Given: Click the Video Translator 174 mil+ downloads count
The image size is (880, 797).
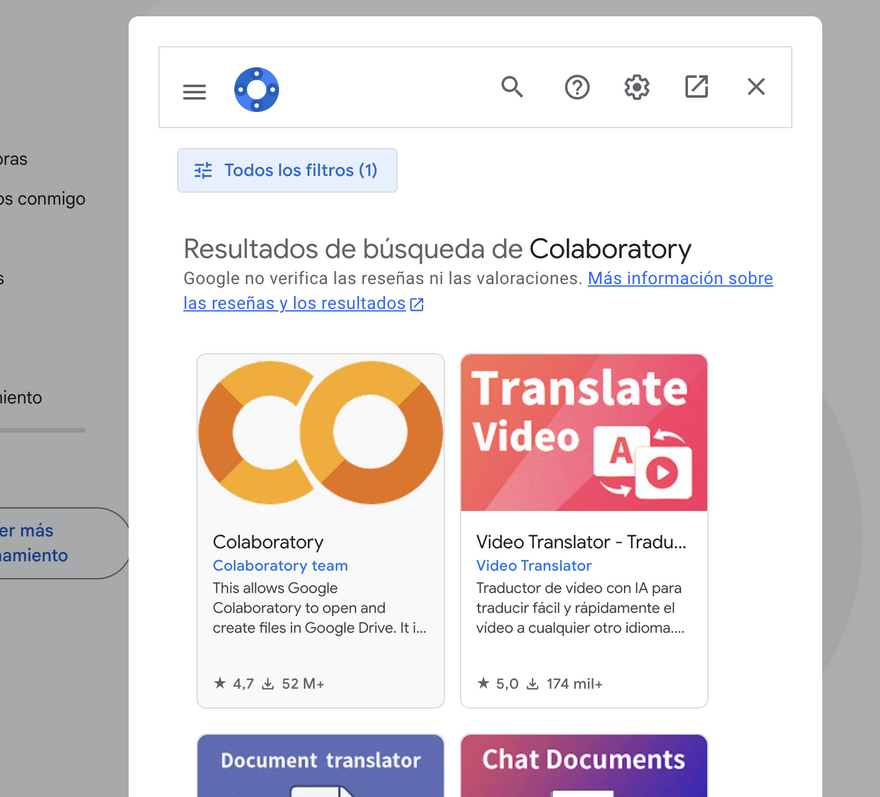Looking at the screenshot, I should (564, 684).
